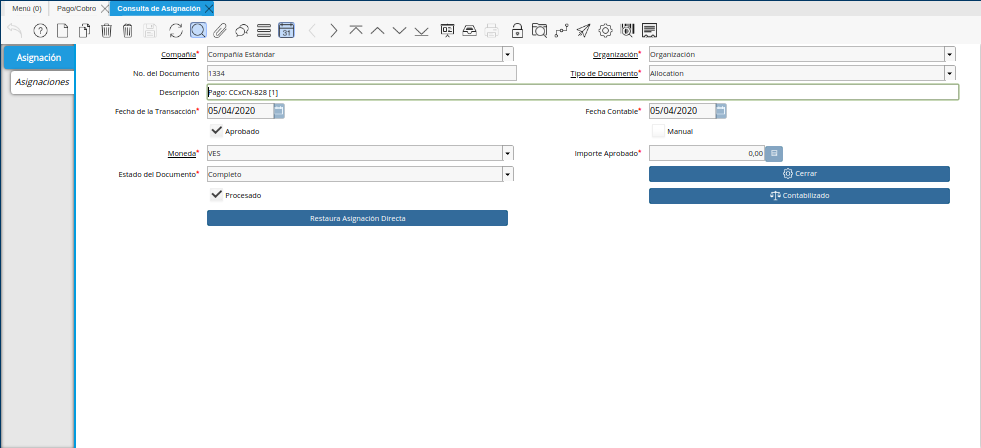981x448 pixels.
Task: Click into the Descripción text field
Action: point(582,92)
